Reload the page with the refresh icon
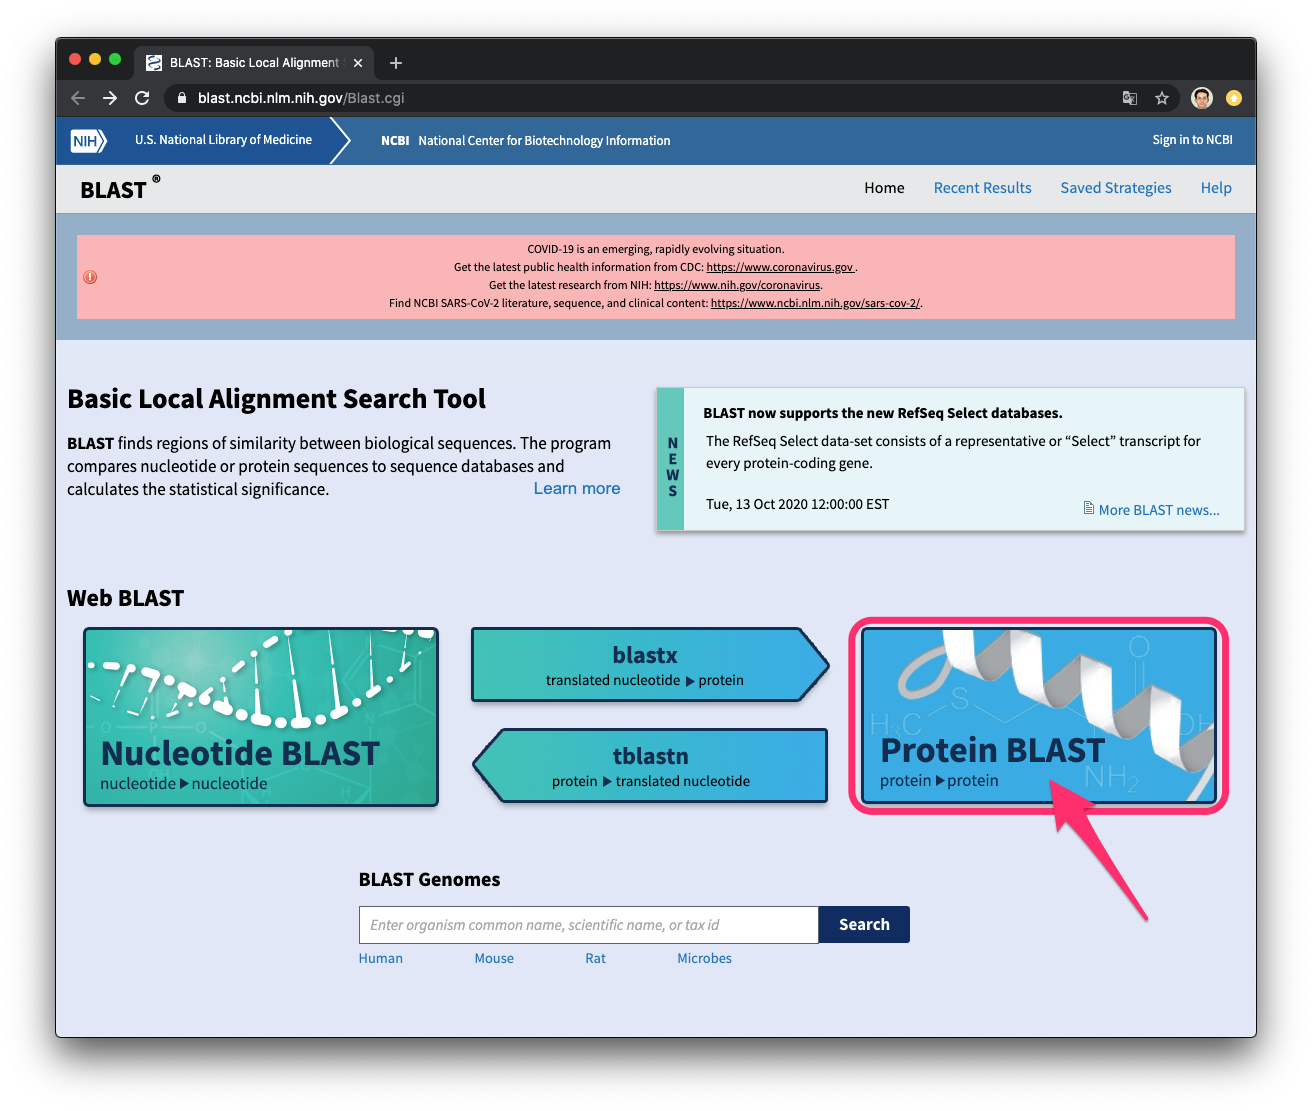Viewport: 1312px width, 1111px height. 142,98
